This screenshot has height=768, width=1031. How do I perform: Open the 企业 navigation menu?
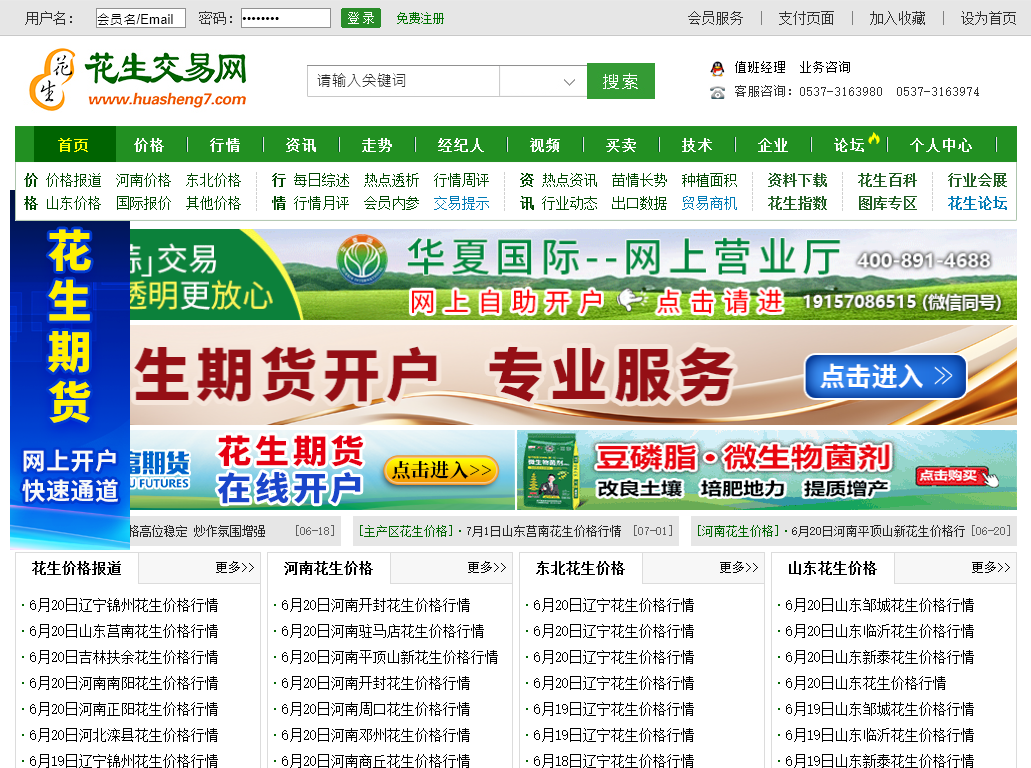click(x=773, y=145)
